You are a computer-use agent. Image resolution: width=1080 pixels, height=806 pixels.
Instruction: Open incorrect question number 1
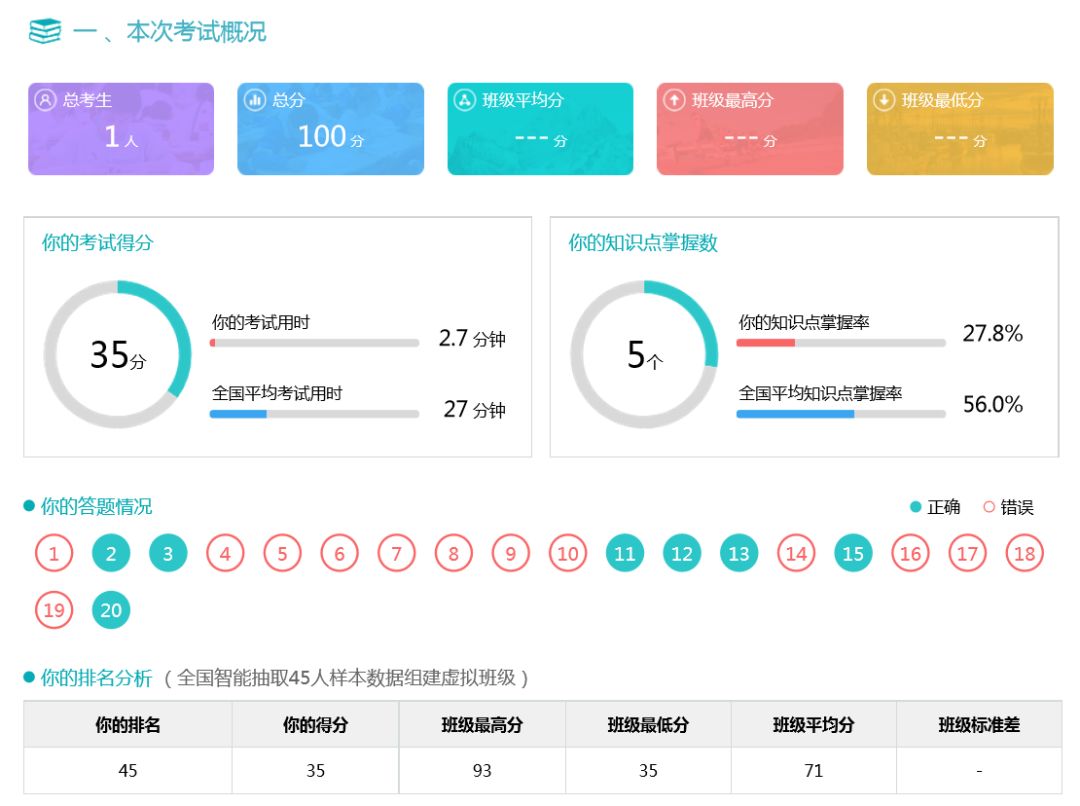pyautogui.click(x=54, y=553)
